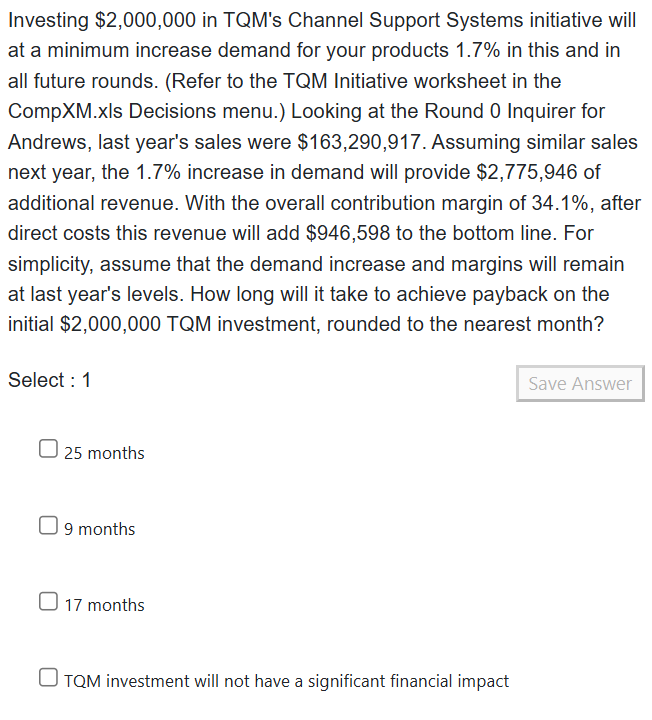Click 'nearest month?' at the question end
Screen dimensions: 652x720
pos(534,325)
